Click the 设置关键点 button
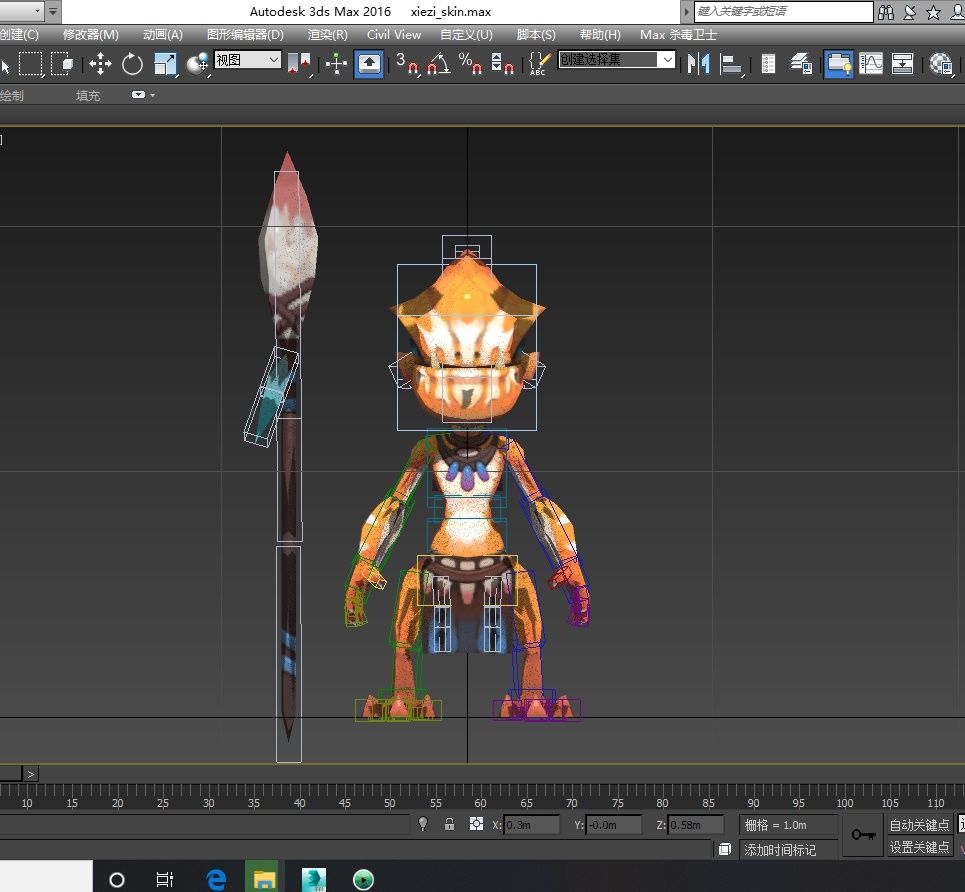This screenshot has width=965, height=892. (x=919, y=847)
